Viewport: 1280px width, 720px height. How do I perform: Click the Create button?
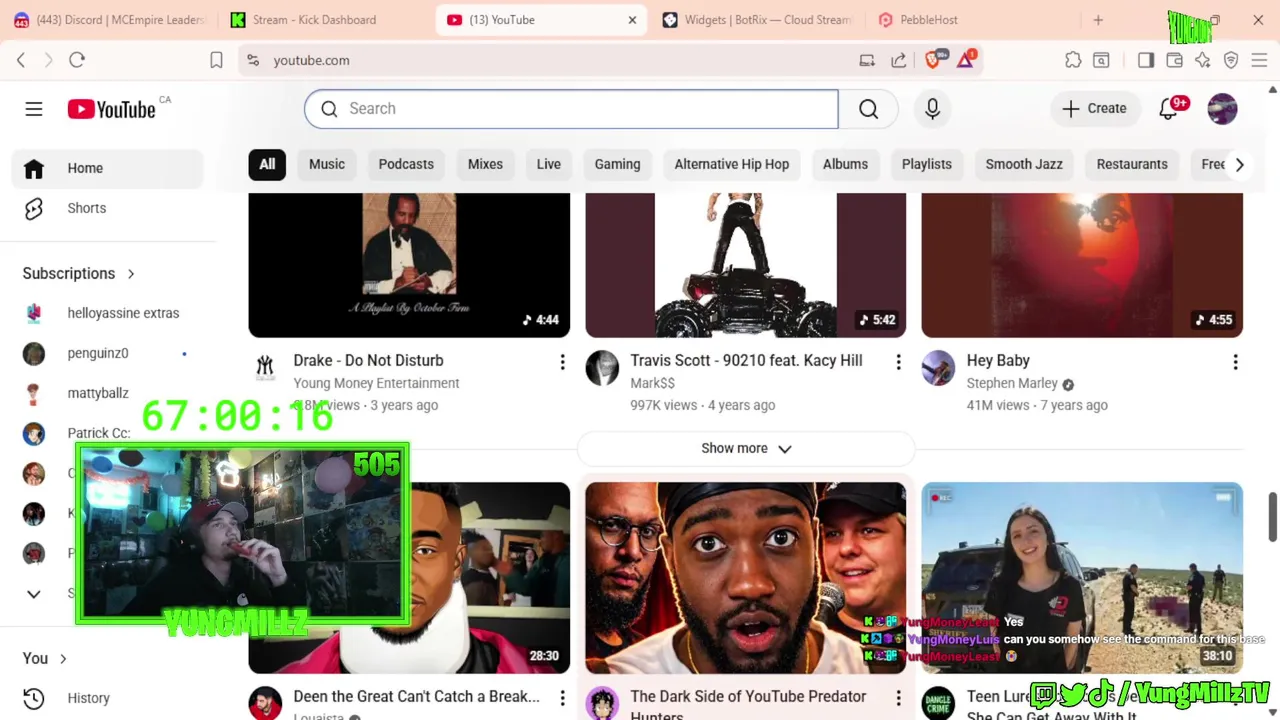(x=1094, y=109)
